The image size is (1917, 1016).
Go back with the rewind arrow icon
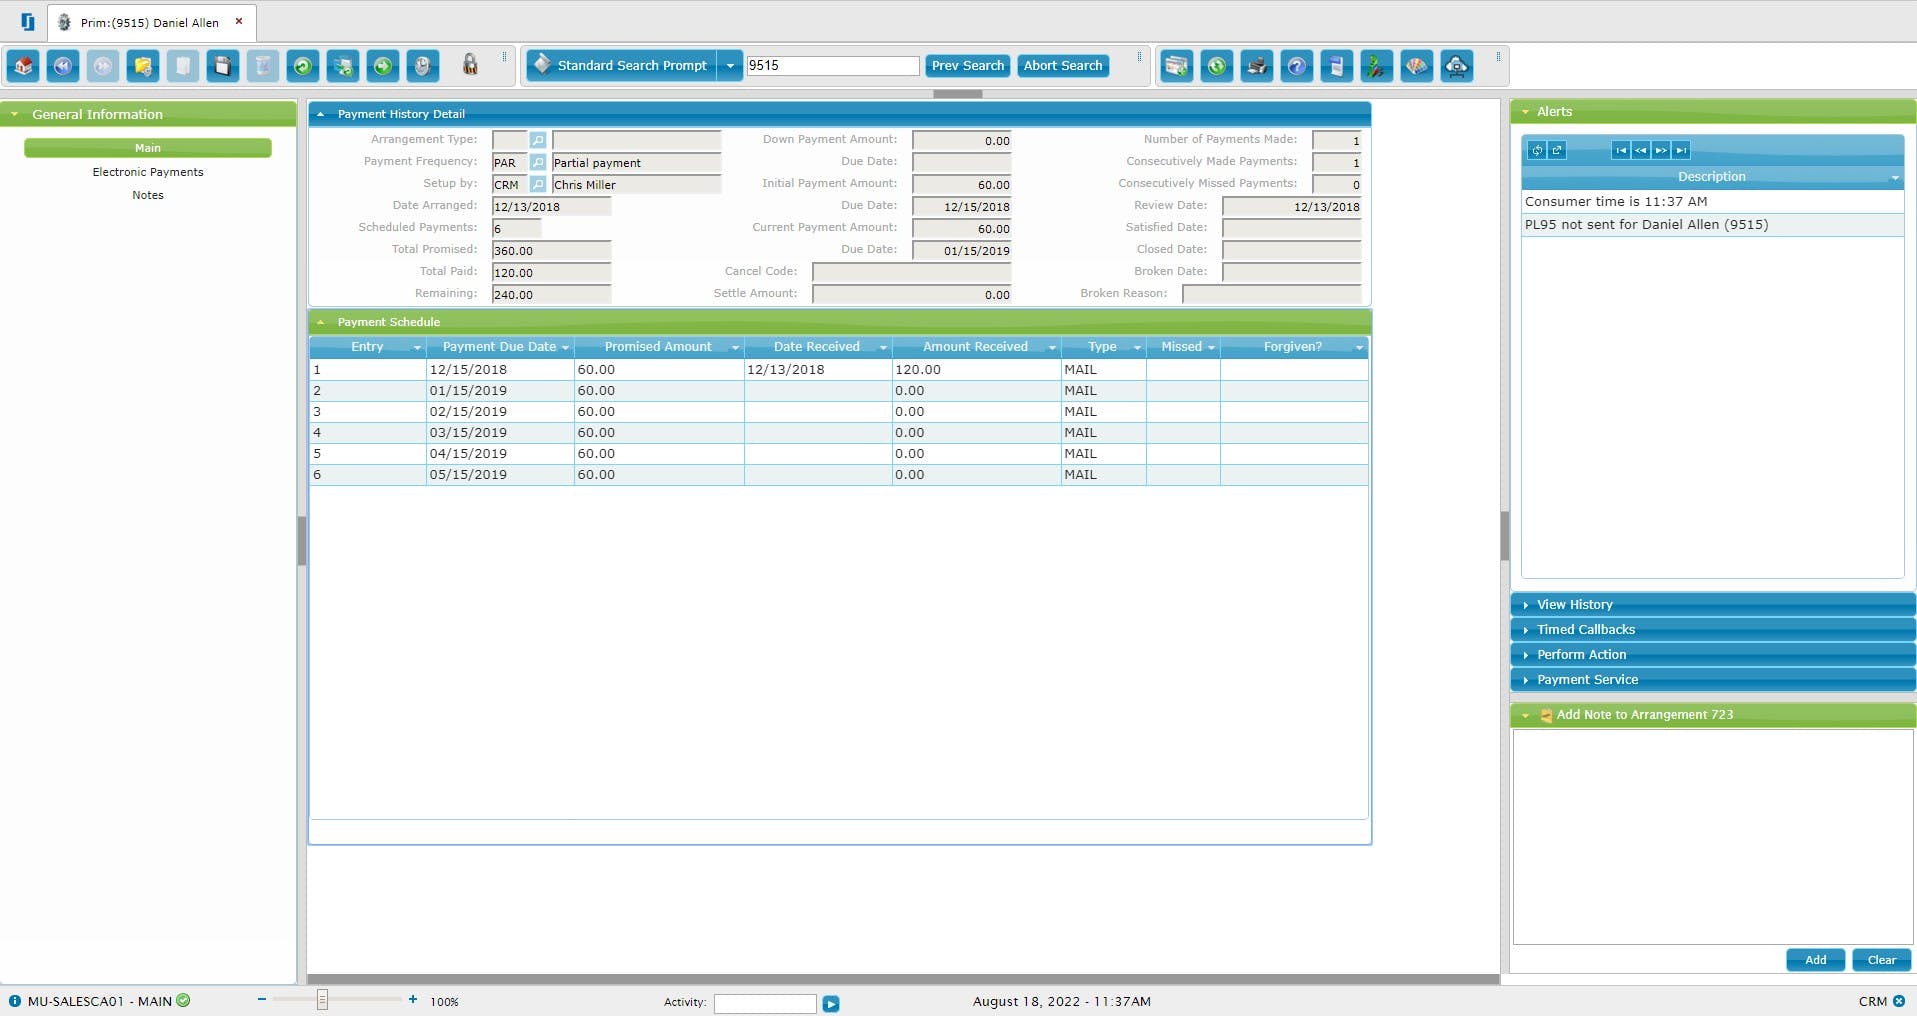(x=63, y=66)
